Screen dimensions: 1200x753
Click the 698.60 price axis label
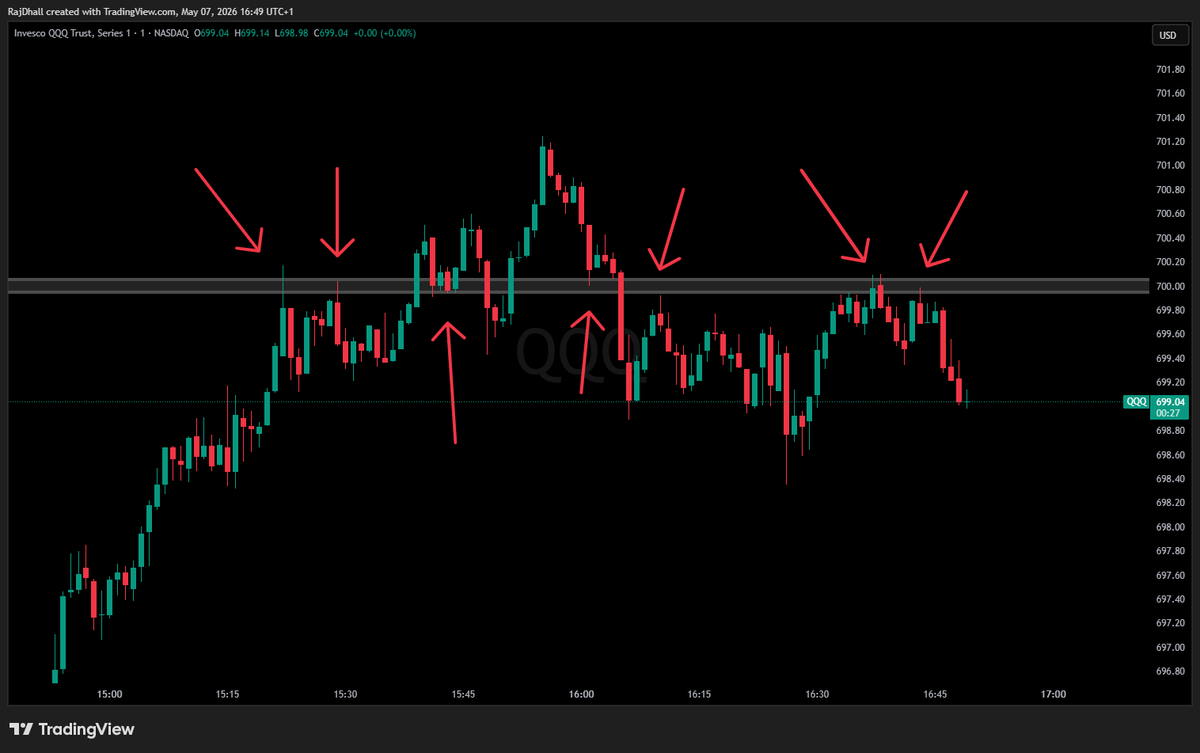tap(1170, 455)
